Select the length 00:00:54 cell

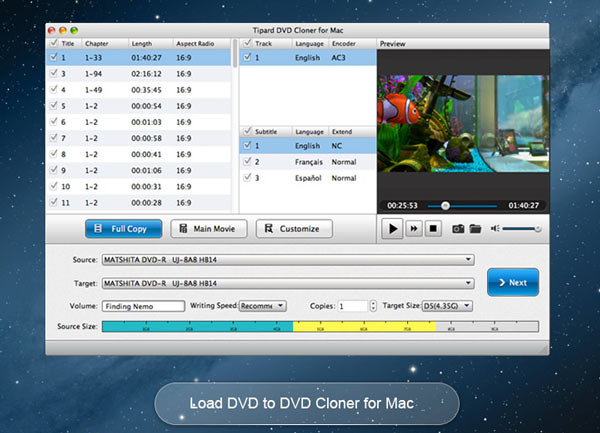[x=146, y=106]
